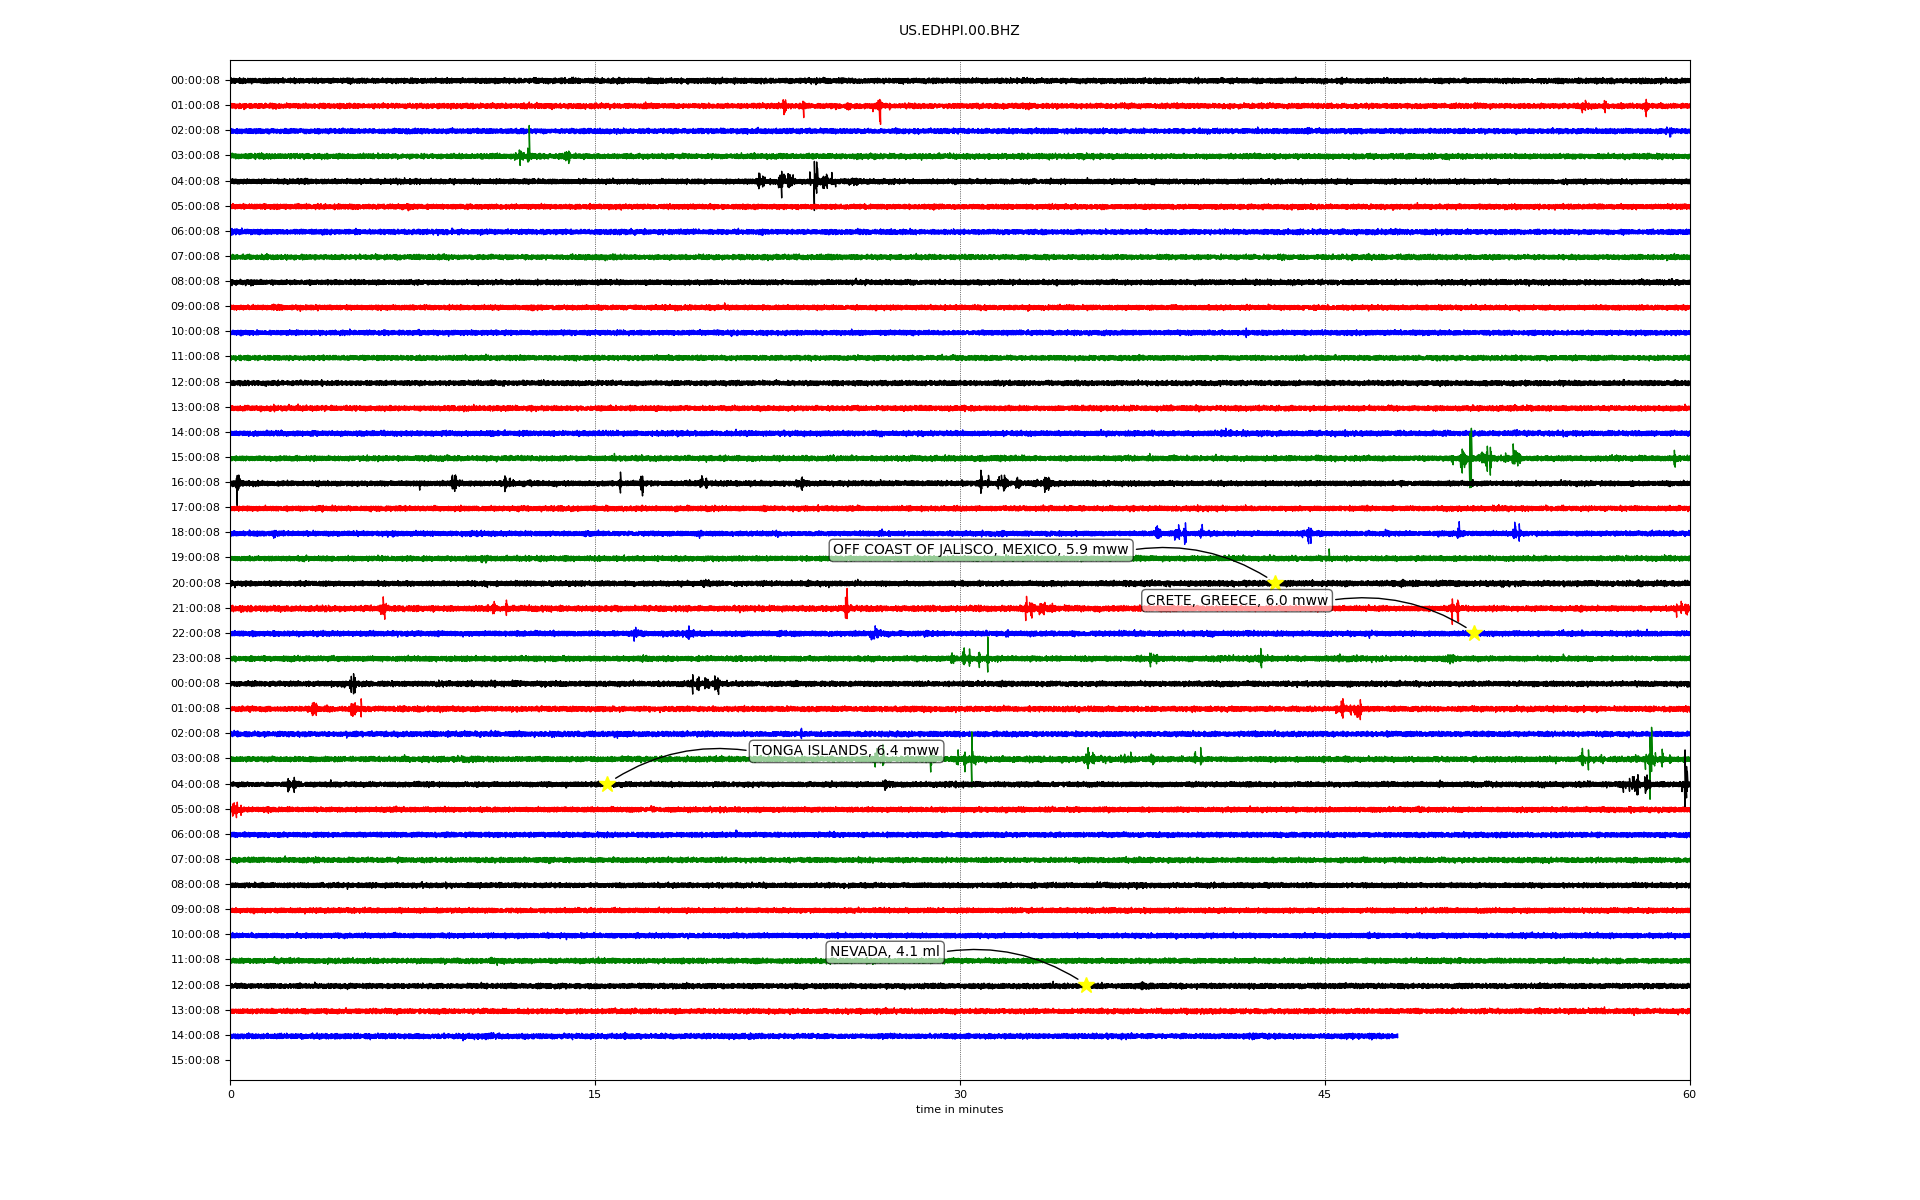Select the 'TONGA ISLANDS, 6.4 mww' annotation label
This screenshot has height=1200, width=1920.
846,751
